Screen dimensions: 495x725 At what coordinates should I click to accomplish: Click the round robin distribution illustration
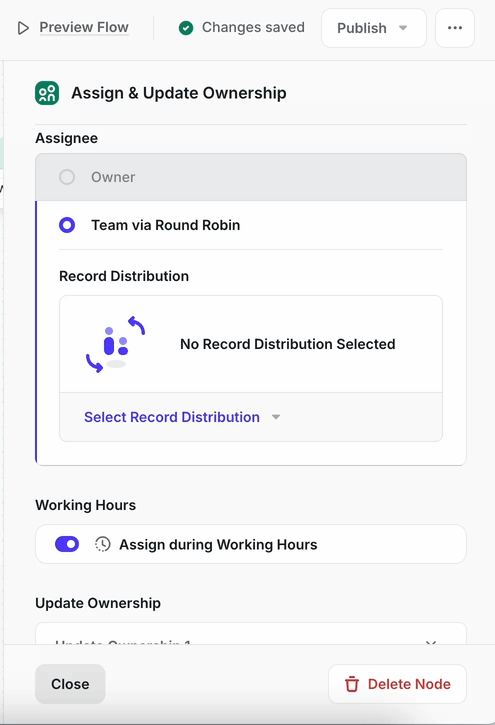[116, 344]
